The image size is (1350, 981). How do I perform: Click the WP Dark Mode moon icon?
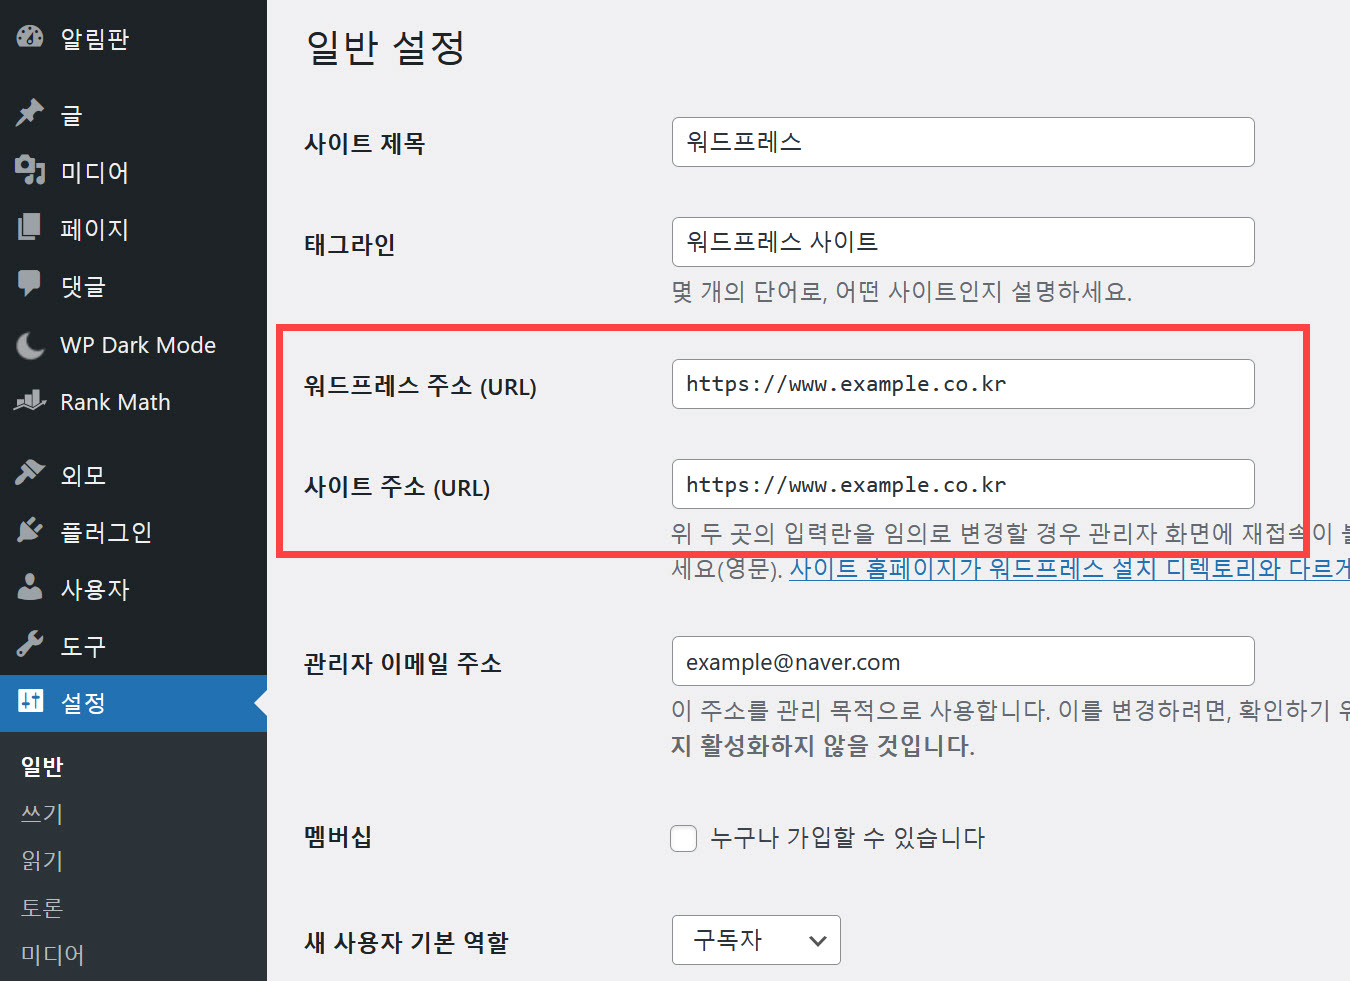coord(30,345)
